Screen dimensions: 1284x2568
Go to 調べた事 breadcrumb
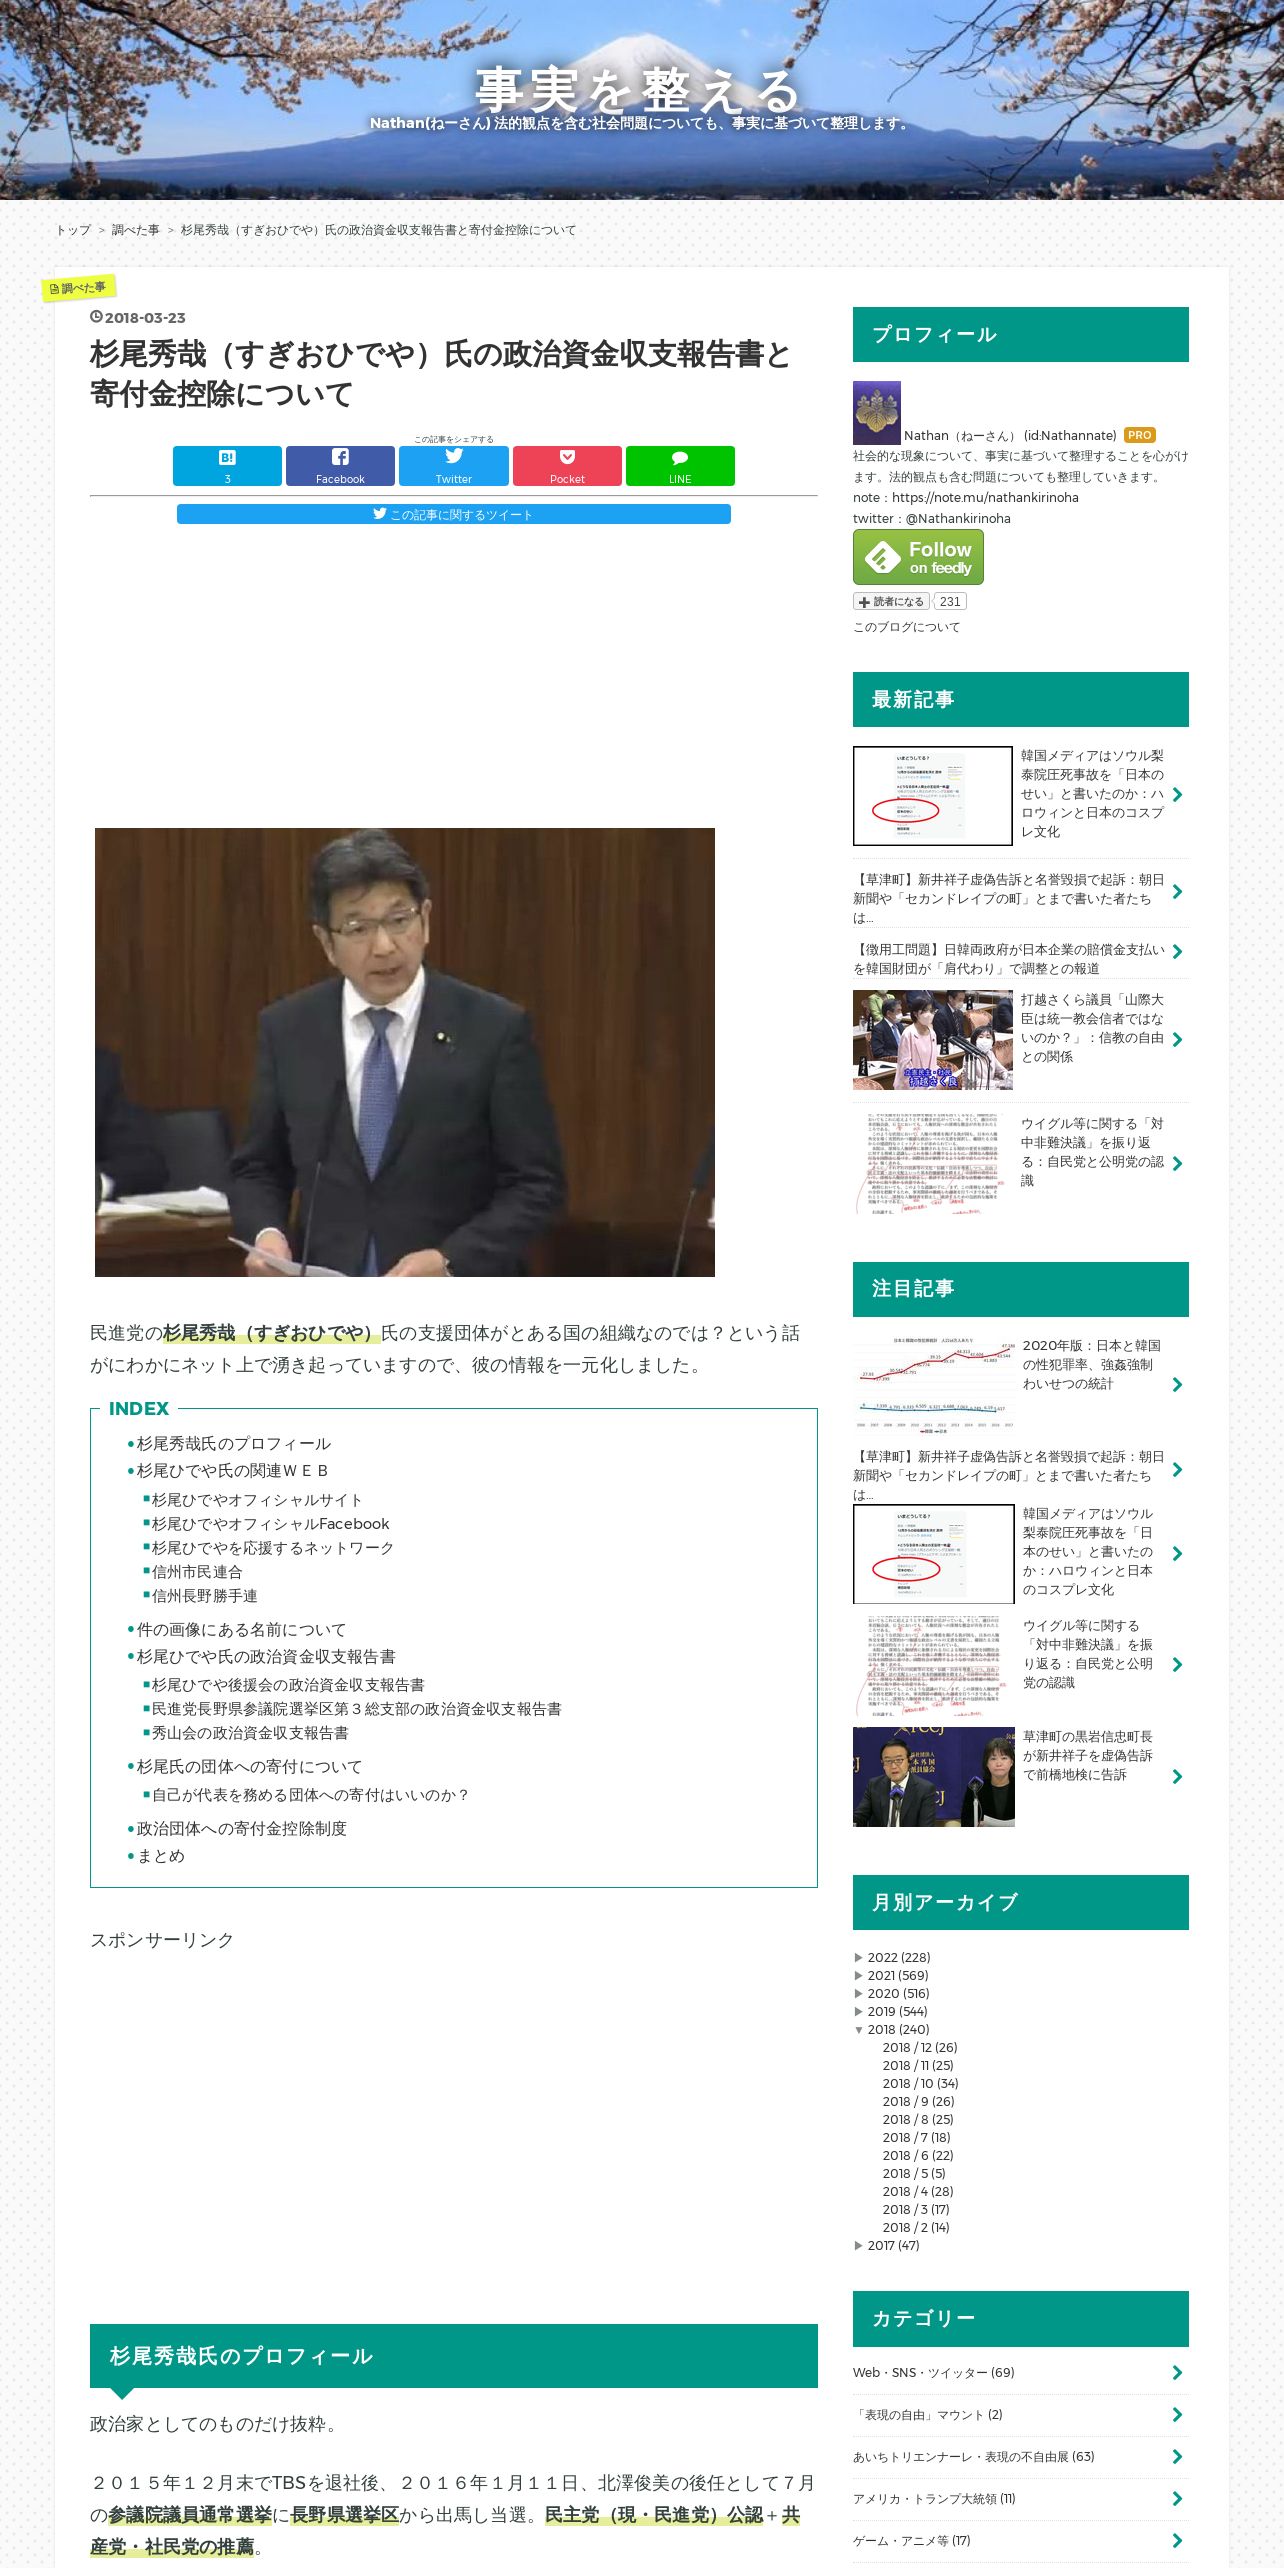[x=135, y=230]
